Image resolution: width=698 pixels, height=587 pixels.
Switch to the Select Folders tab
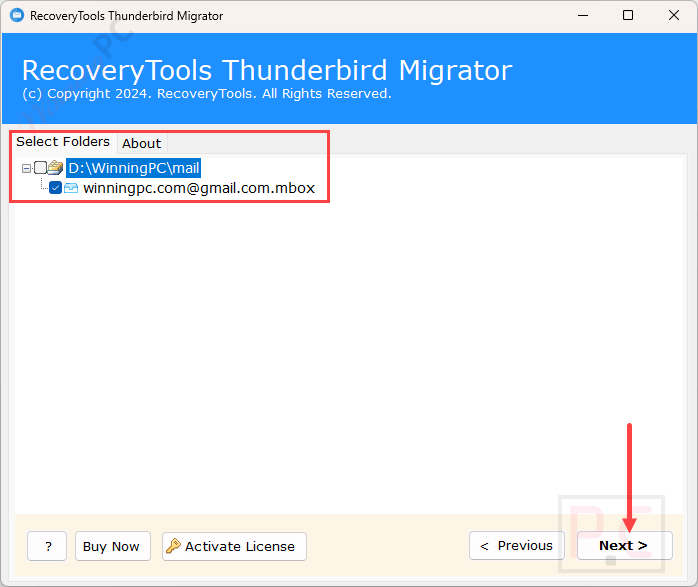pos(63,142)
